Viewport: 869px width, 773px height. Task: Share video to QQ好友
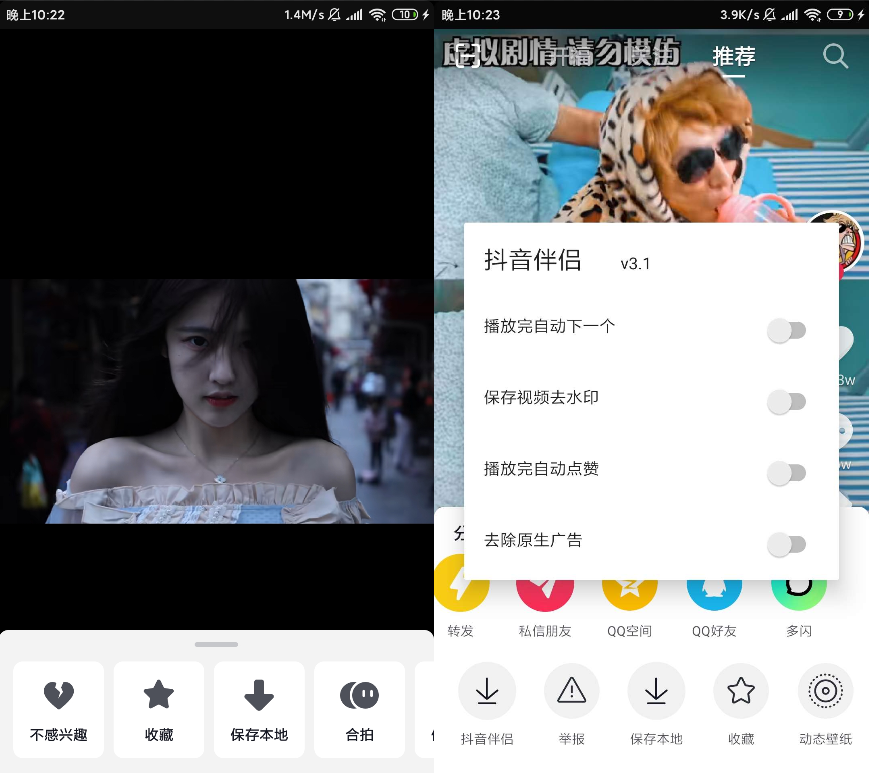pyautogui.click(x=714, y=590)
